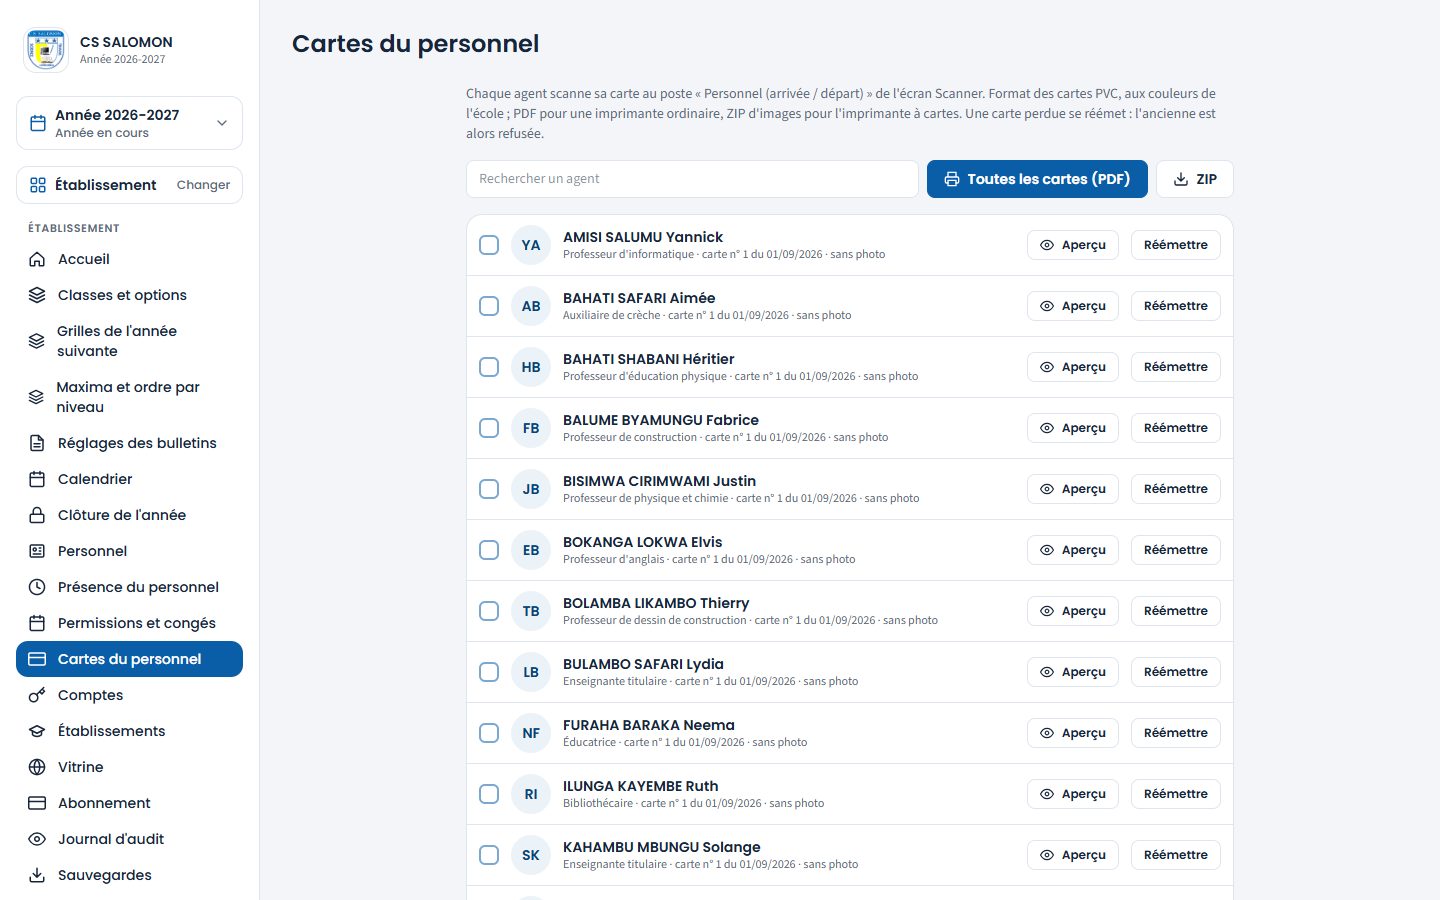
Task: Select BALUME BYAMUNGU Fabrice's checkbox
Action: point(489,428)
